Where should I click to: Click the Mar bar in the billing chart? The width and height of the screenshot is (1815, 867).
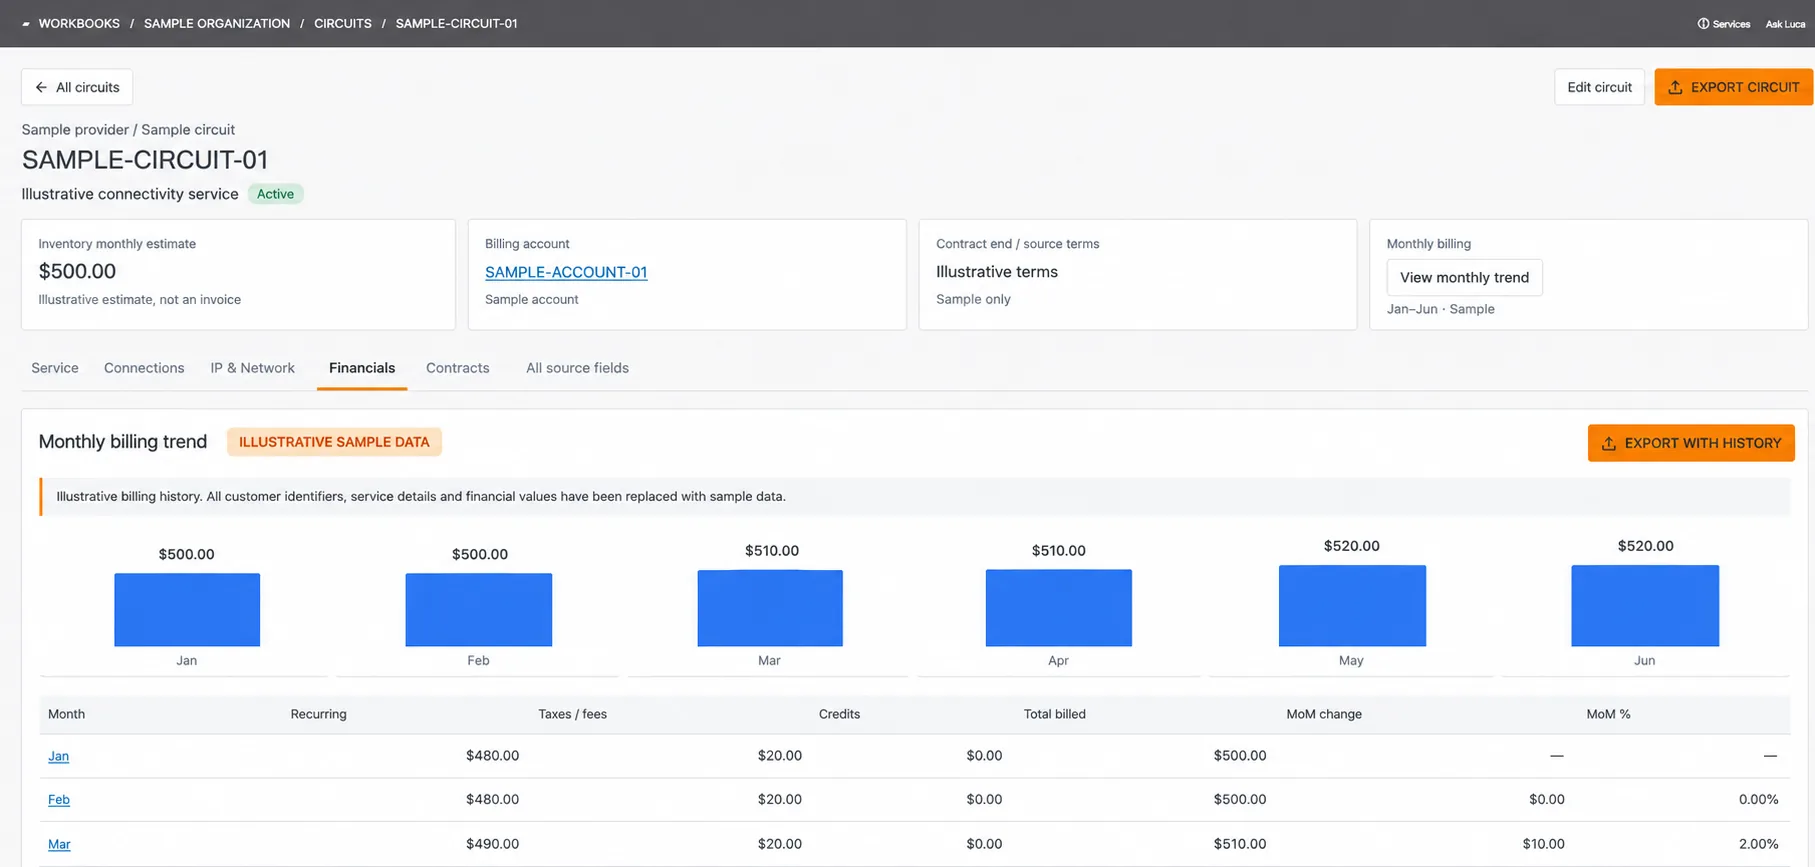coord(770,608)
